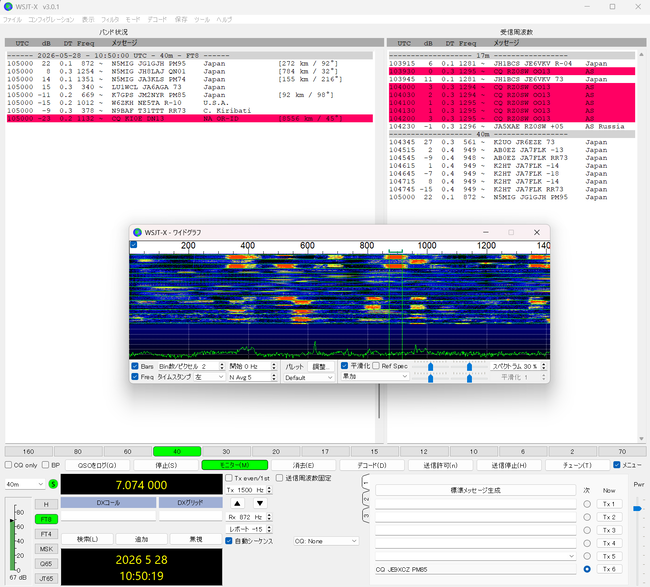The image size is (650, 587).
Task: Enable Ref Spec checkbox
Action: pos(376,366)
